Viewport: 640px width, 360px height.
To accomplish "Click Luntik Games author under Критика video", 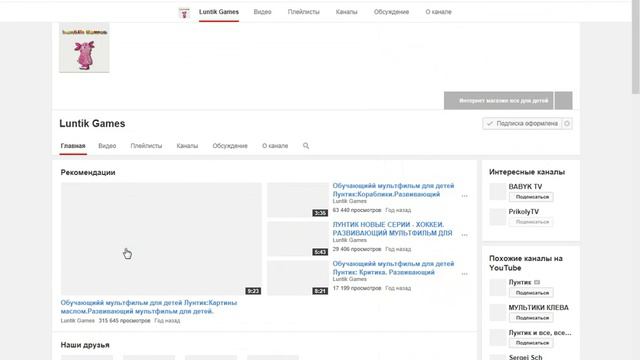I will coord(349,279).
